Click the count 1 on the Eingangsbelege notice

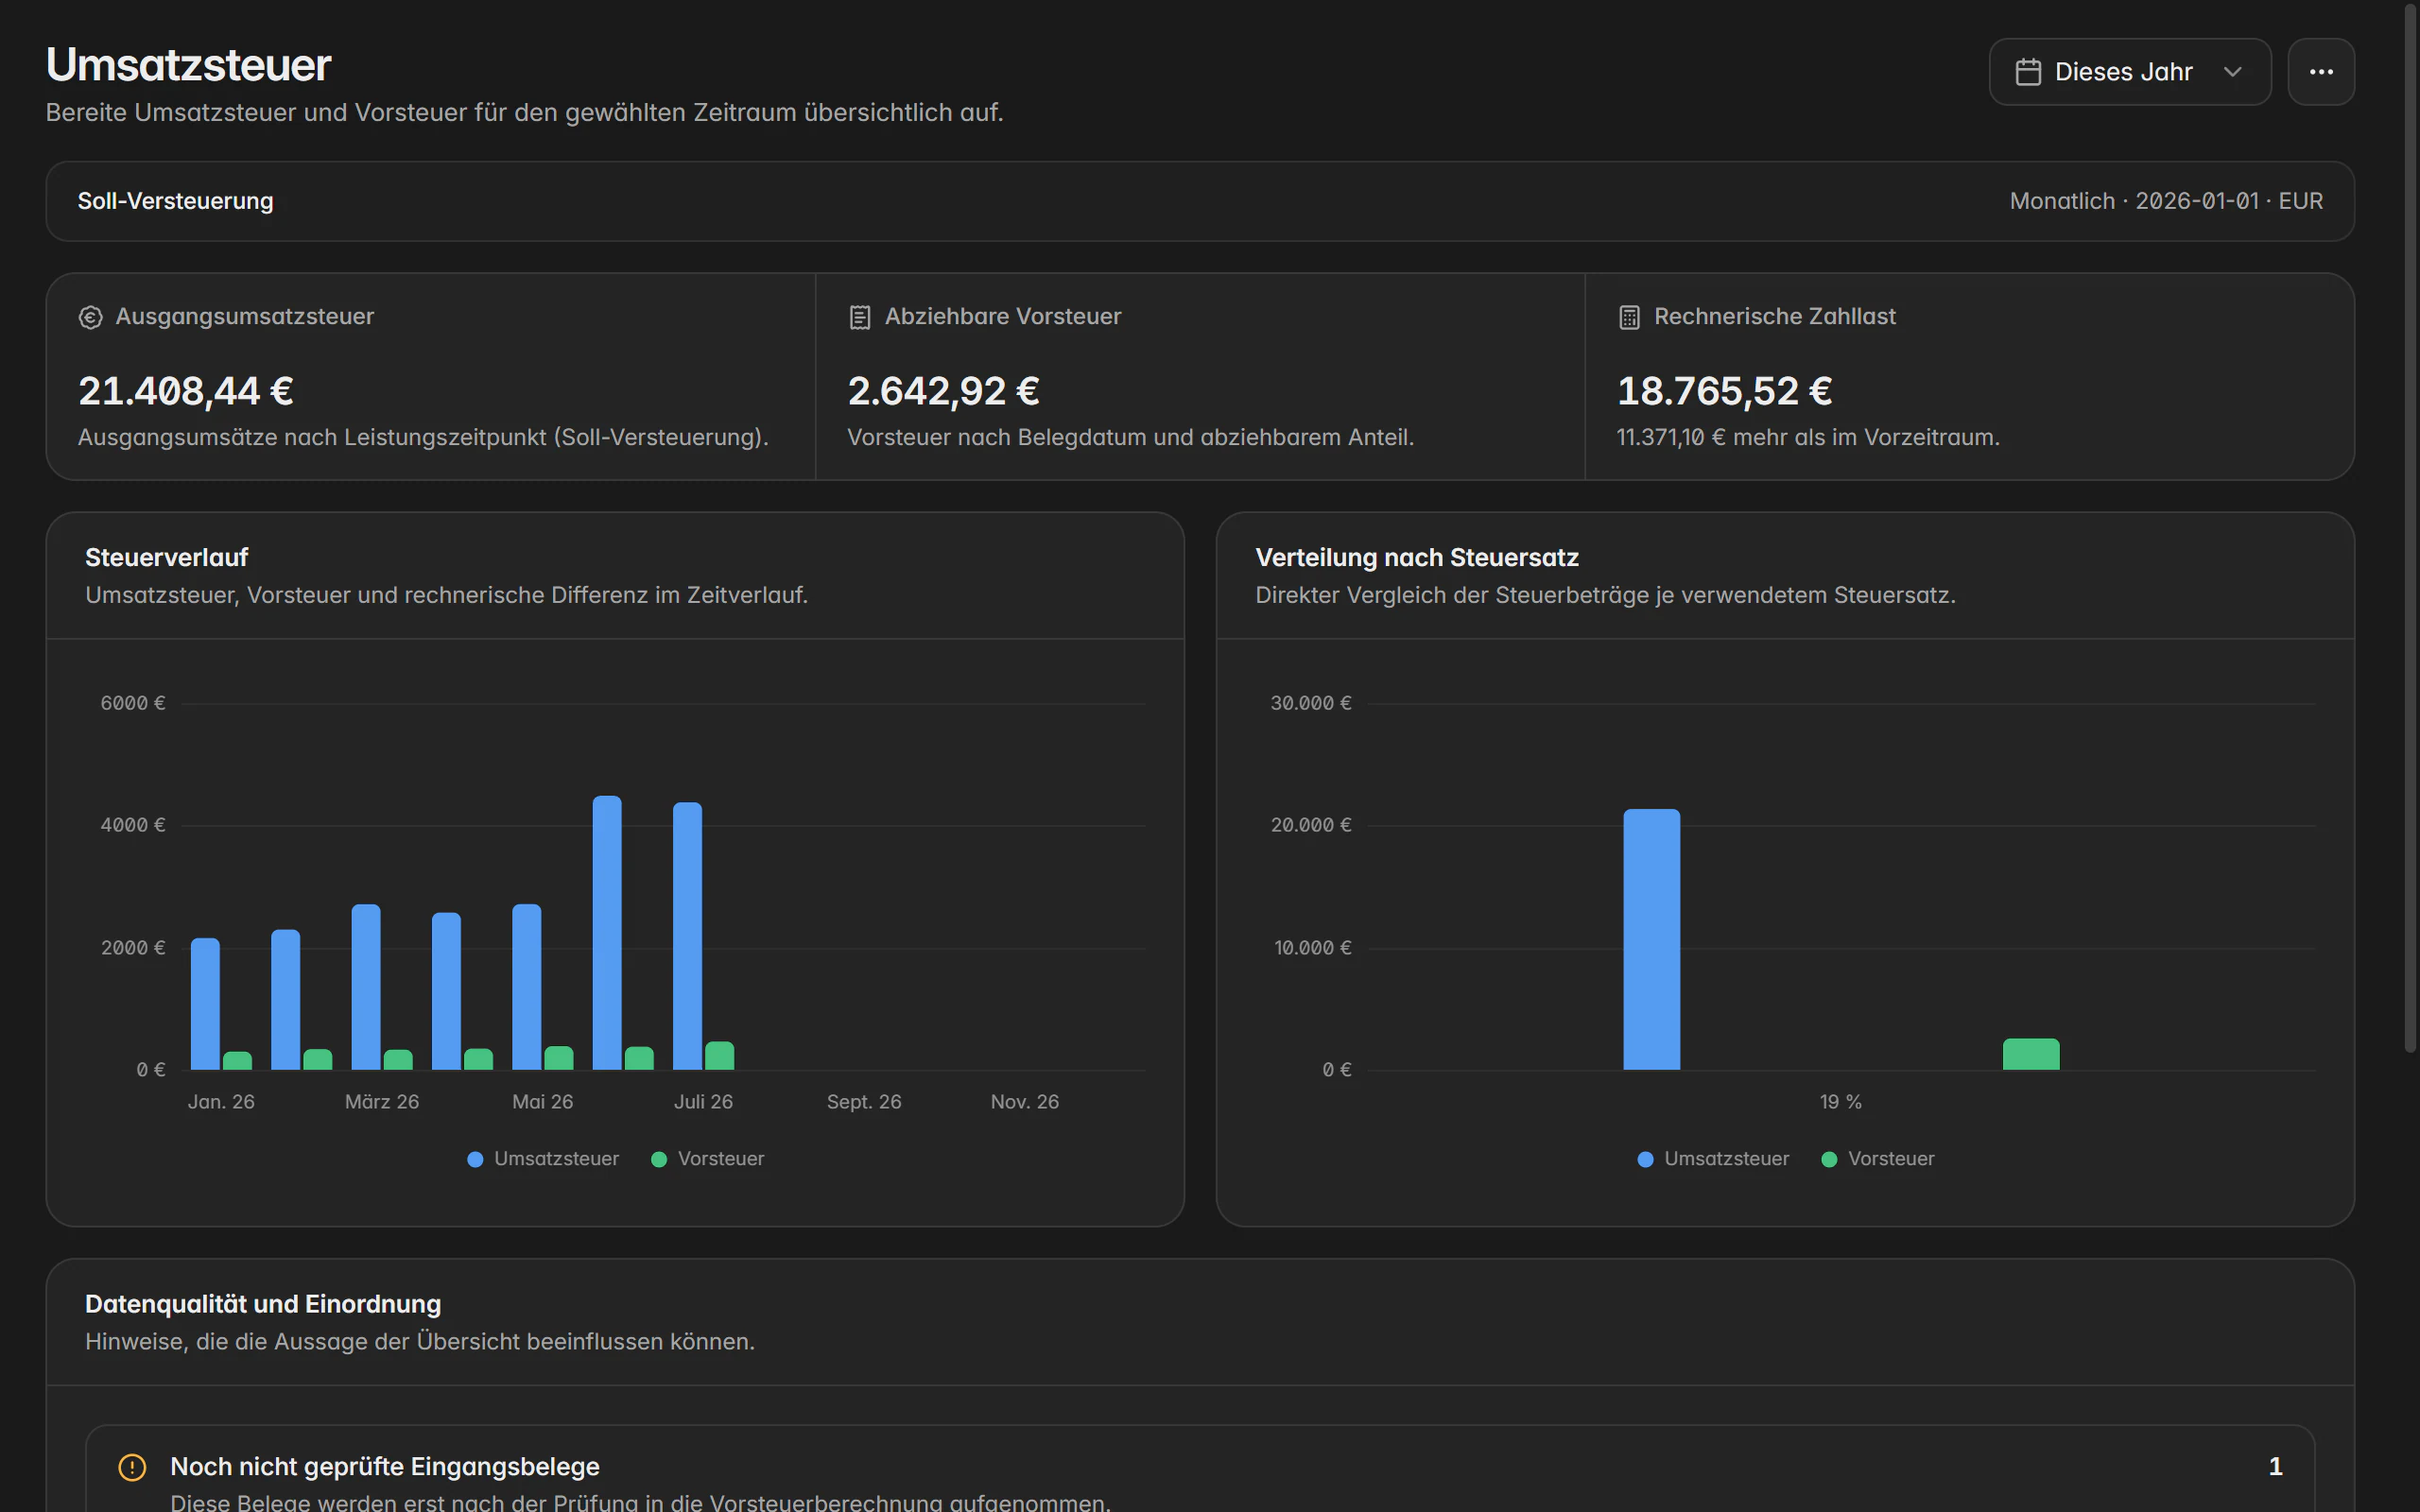pos(2275,1467)
